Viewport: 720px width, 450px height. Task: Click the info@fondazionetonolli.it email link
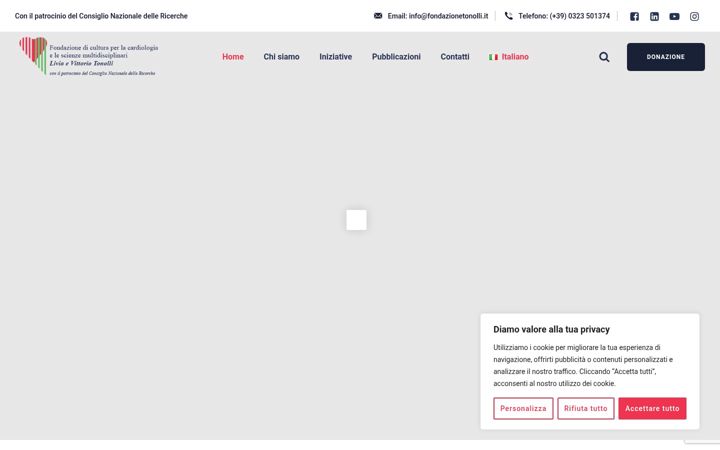[438, 16]
